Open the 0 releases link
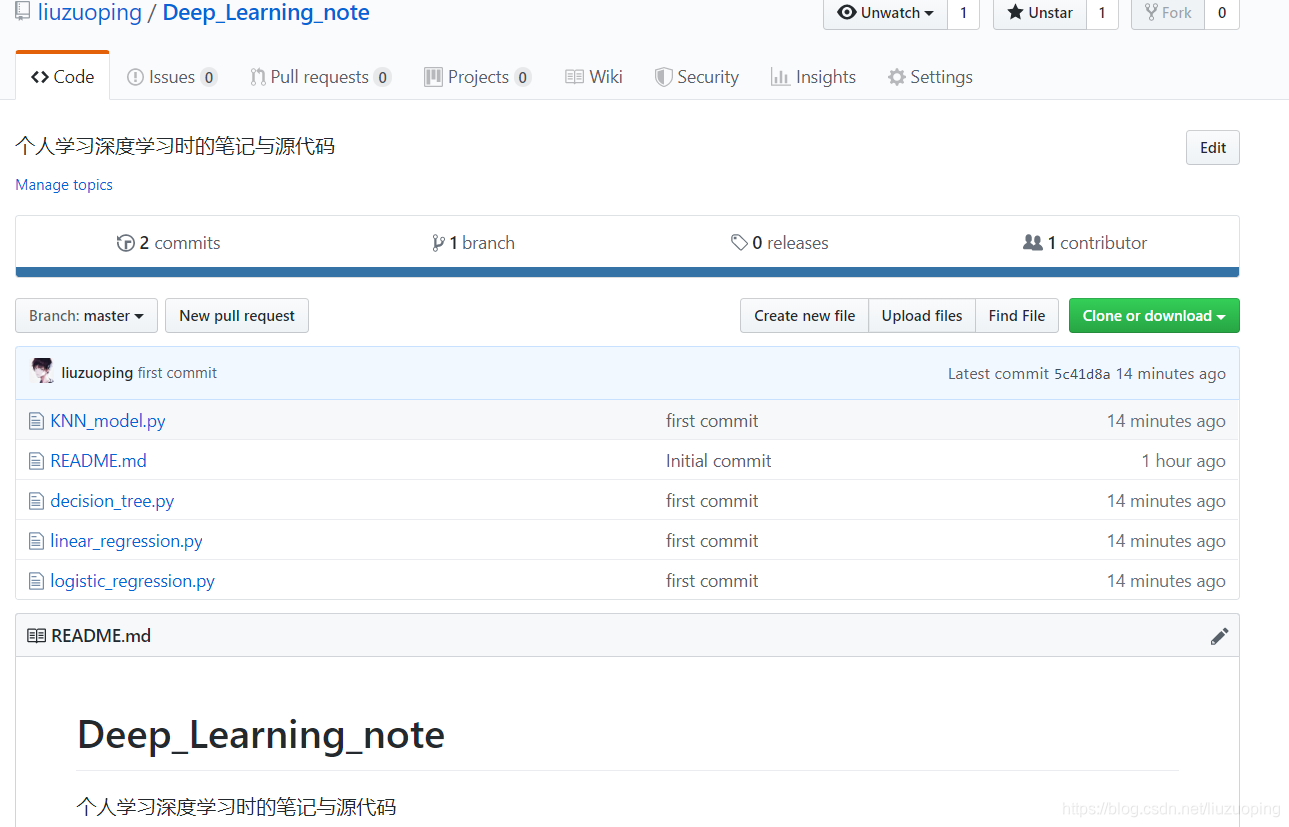The height and width of the screenshot is (827, 1289). [780, 243]
